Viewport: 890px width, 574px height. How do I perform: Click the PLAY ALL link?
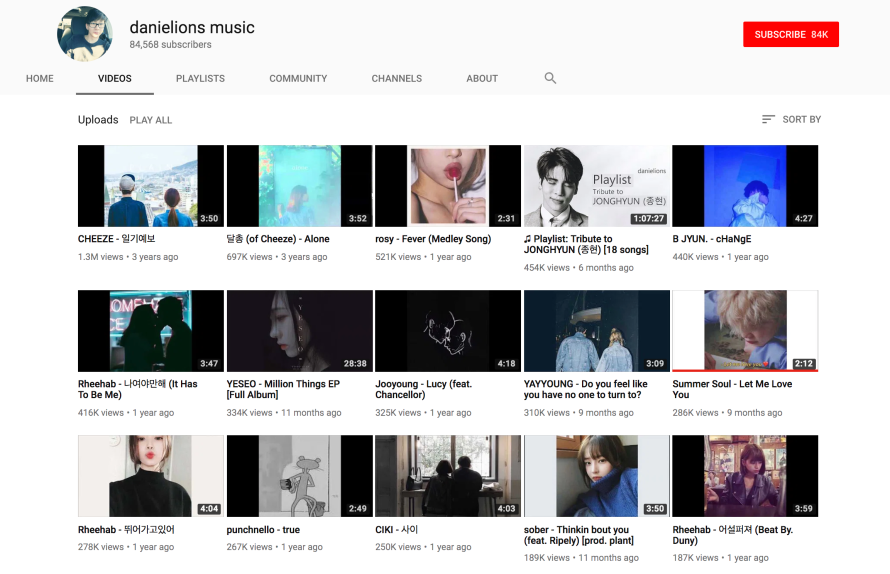150,120
